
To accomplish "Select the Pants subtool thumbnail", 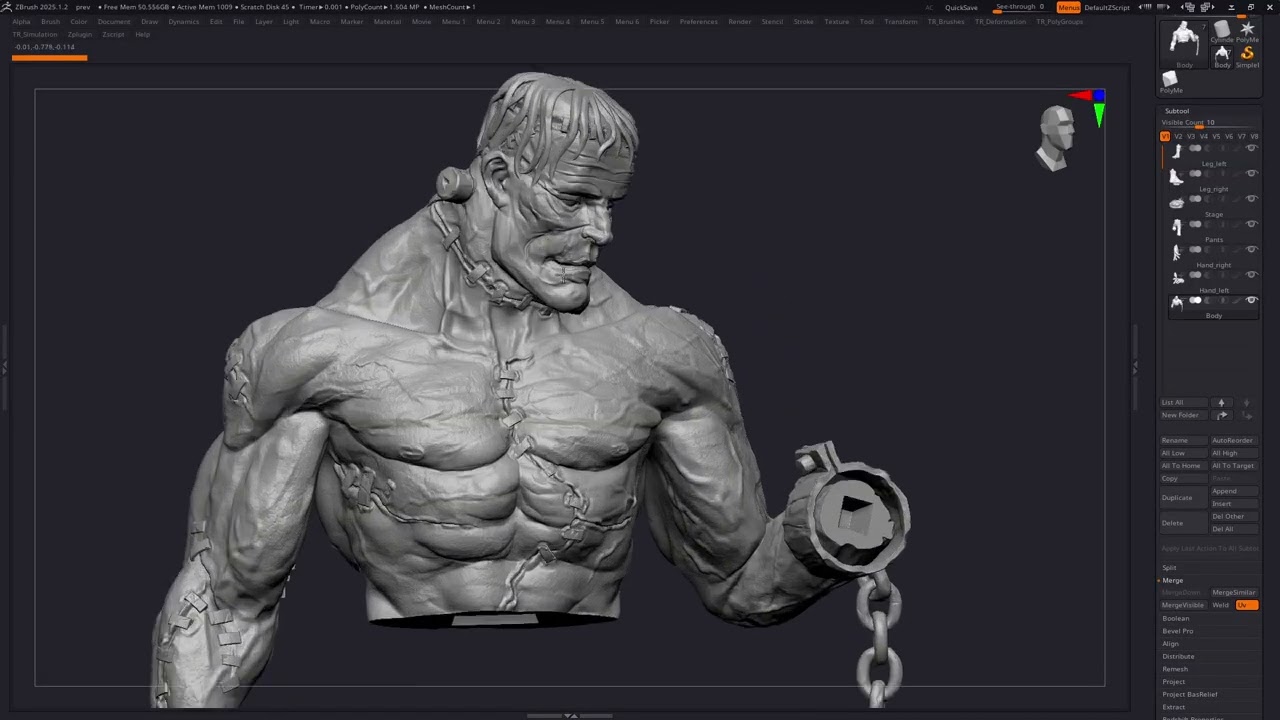I will [1177, 226].
